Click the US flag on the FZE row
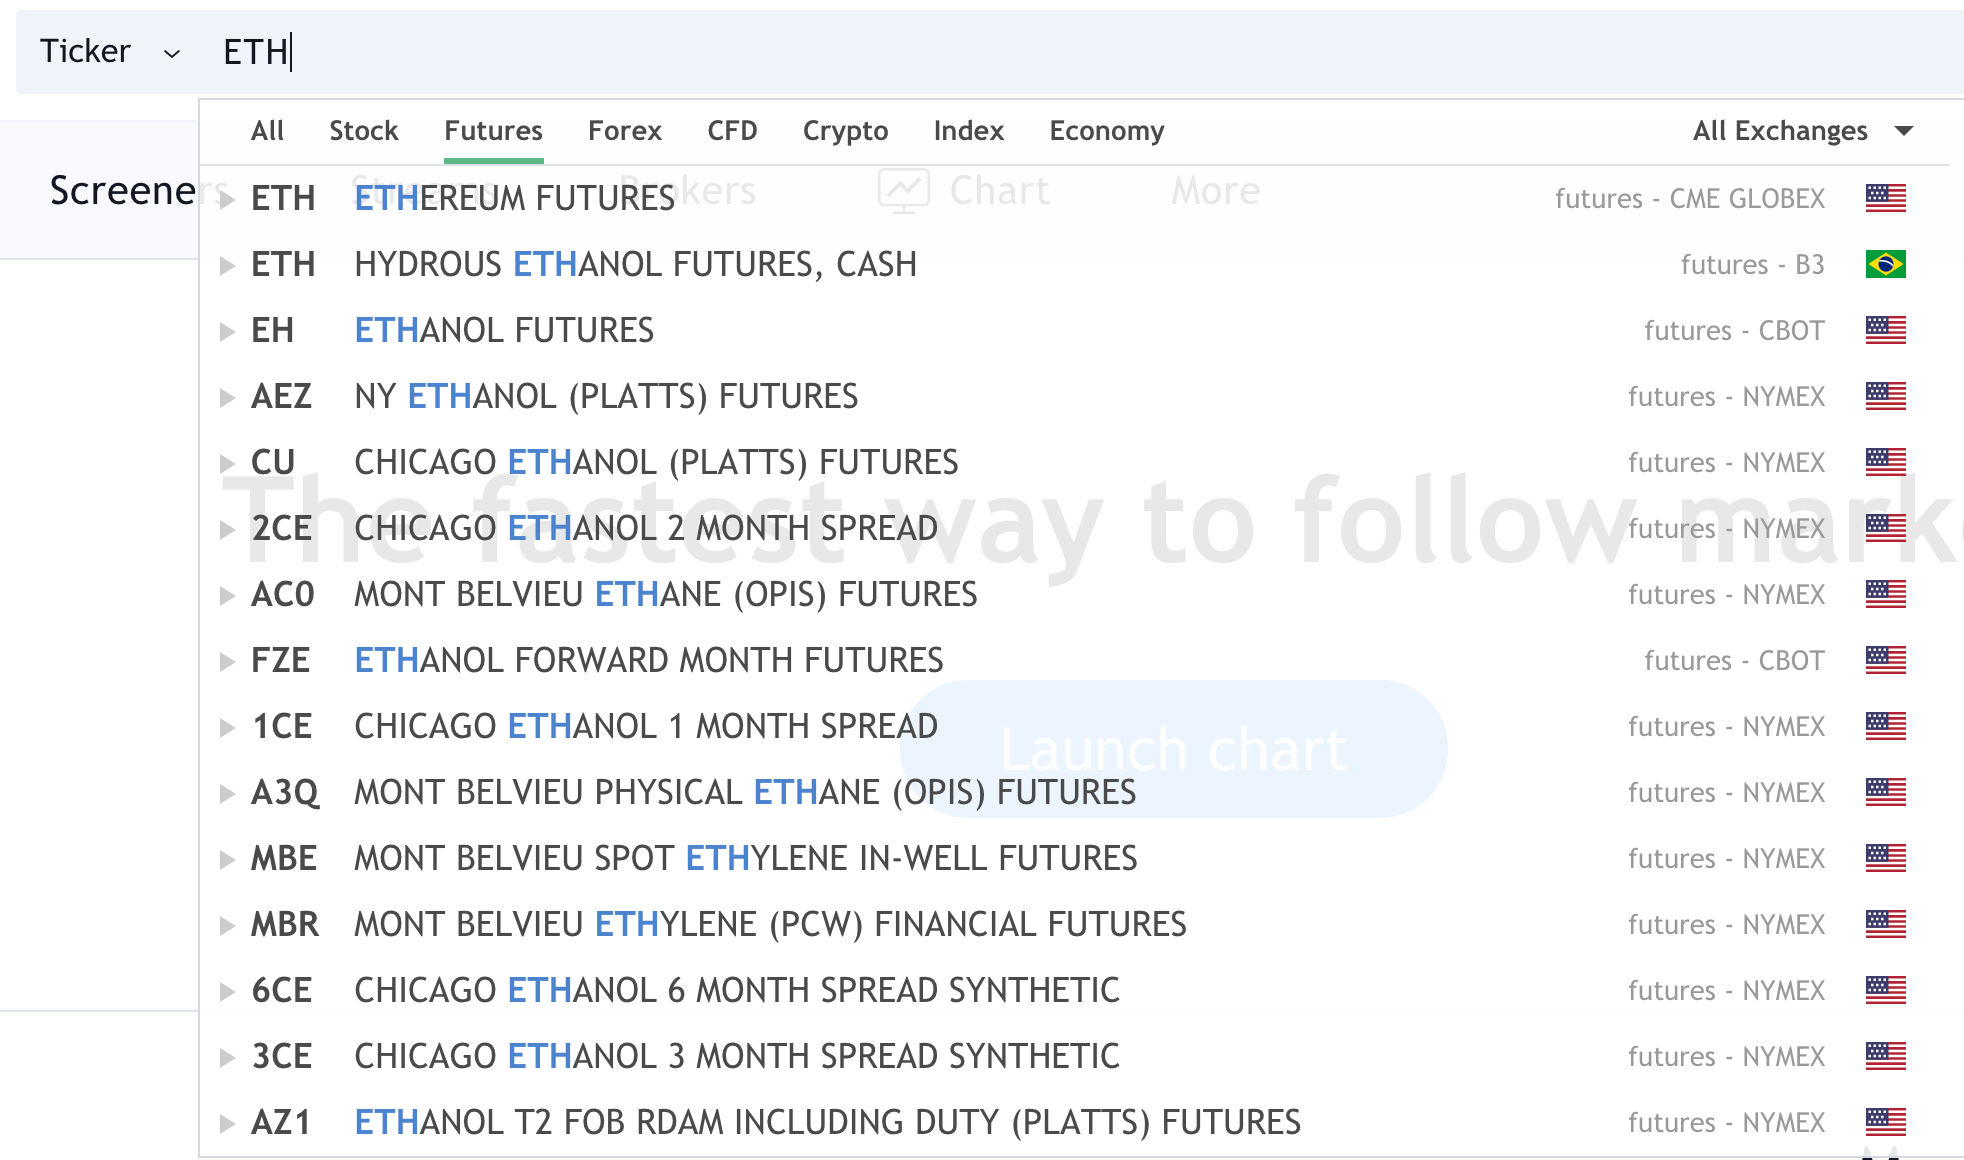 coord(1885,660)
